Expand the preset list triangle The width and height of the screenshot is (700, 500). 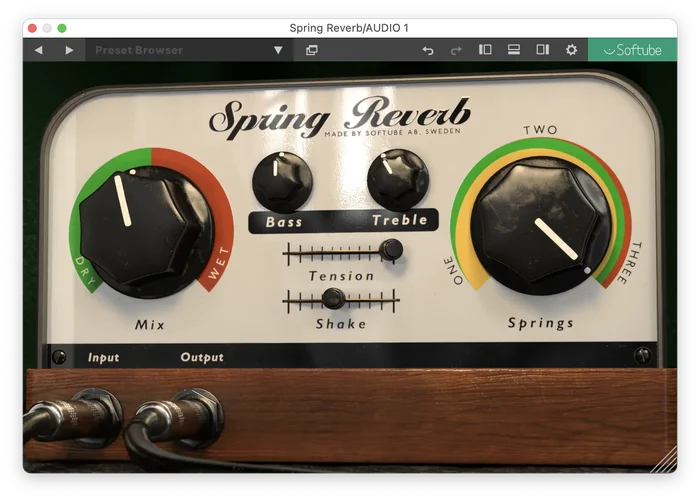coord(278,50)
